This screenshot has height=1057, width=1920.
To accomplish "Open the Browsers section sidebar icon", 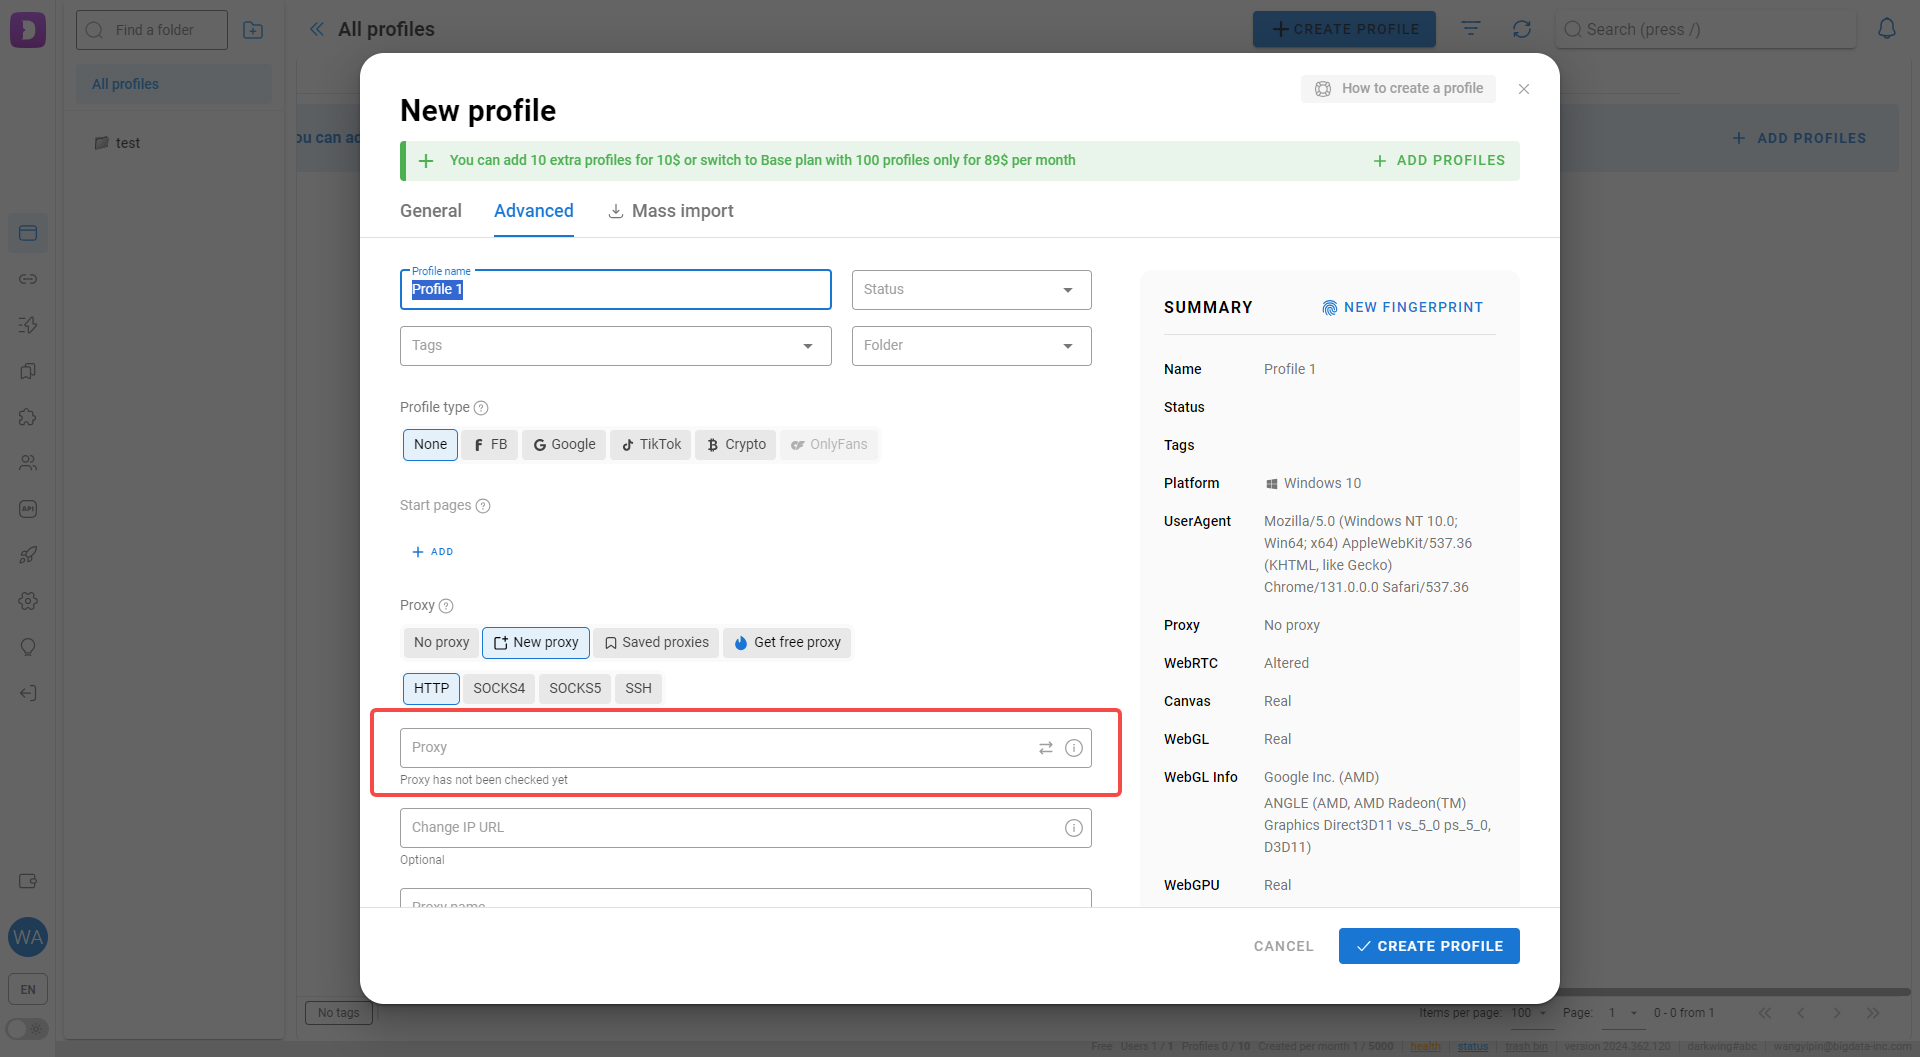I will pos(28,233).
